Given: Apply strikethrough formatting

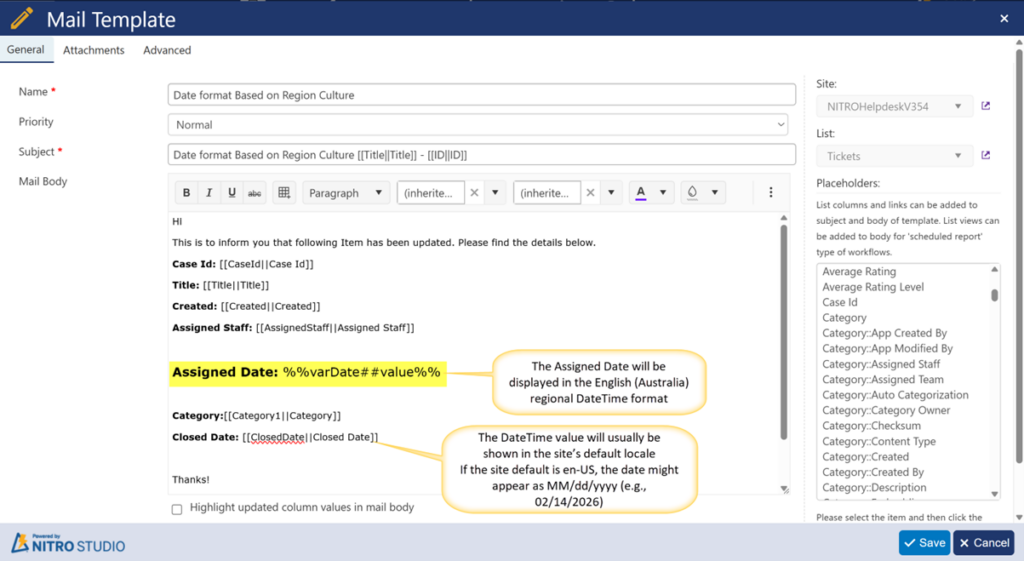Looking at the screenshot, I should tap(255, 193).
